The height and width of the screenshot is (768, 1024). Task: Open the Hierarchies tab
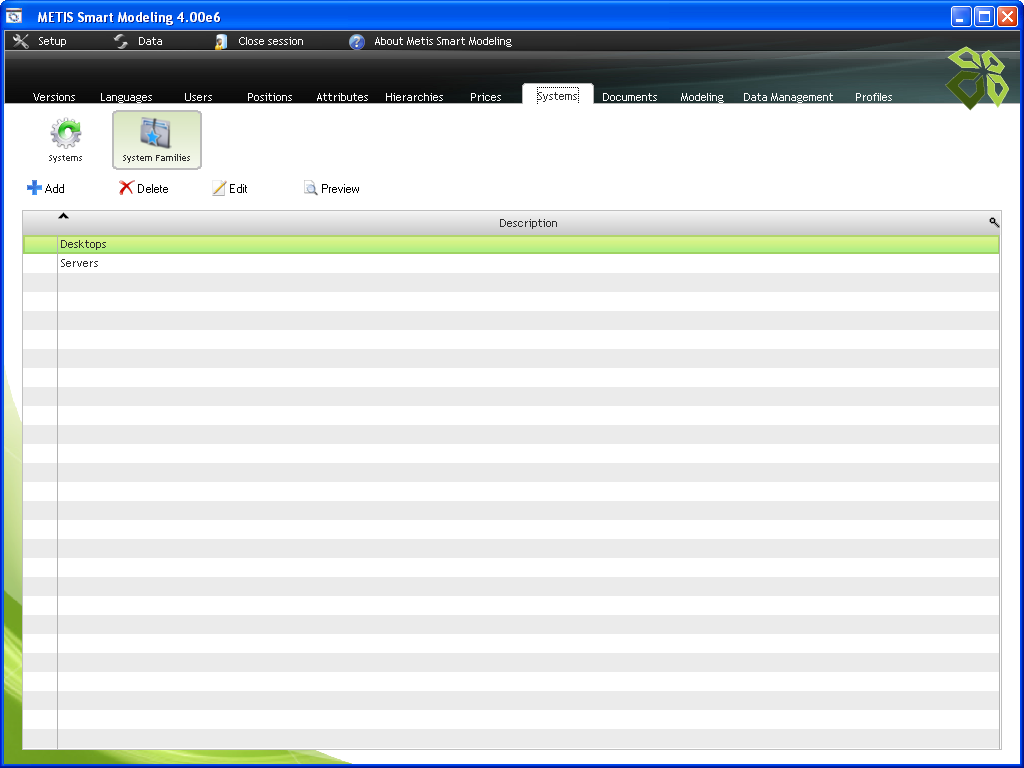(x=414, y=97)
